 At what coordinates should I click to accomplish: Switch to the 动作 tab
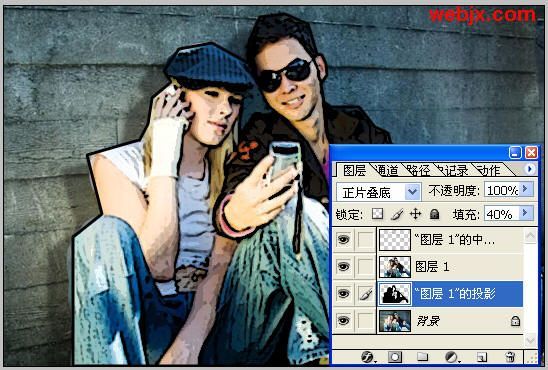tap(489, 171)
